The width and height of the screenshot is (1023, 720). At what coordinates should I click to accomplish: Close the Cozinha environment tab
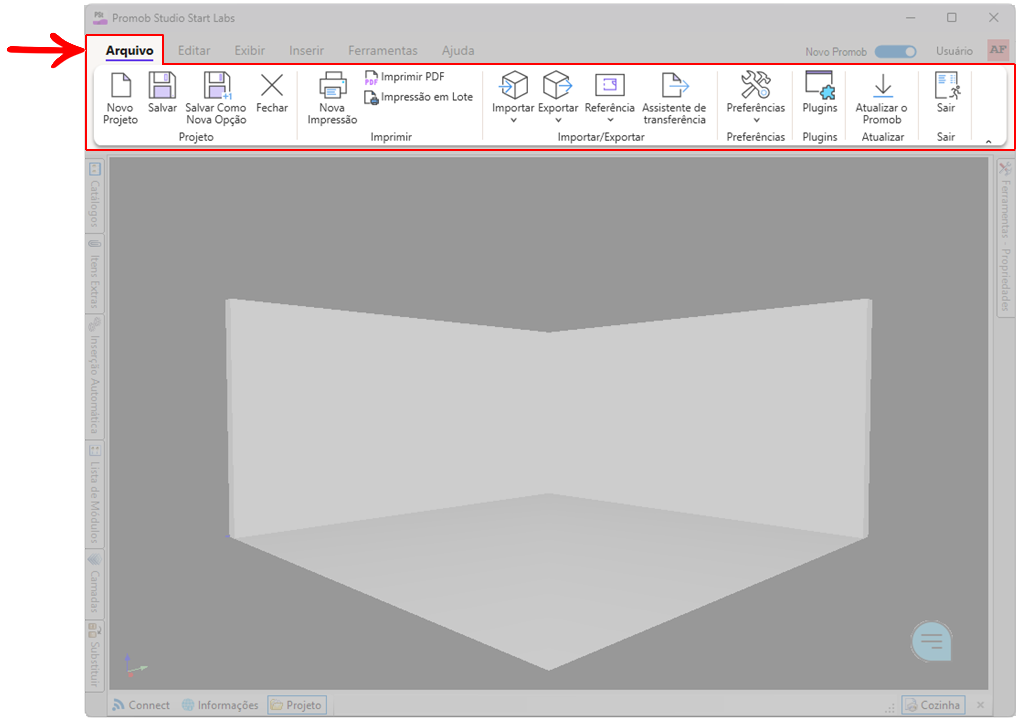click(980, 705)
